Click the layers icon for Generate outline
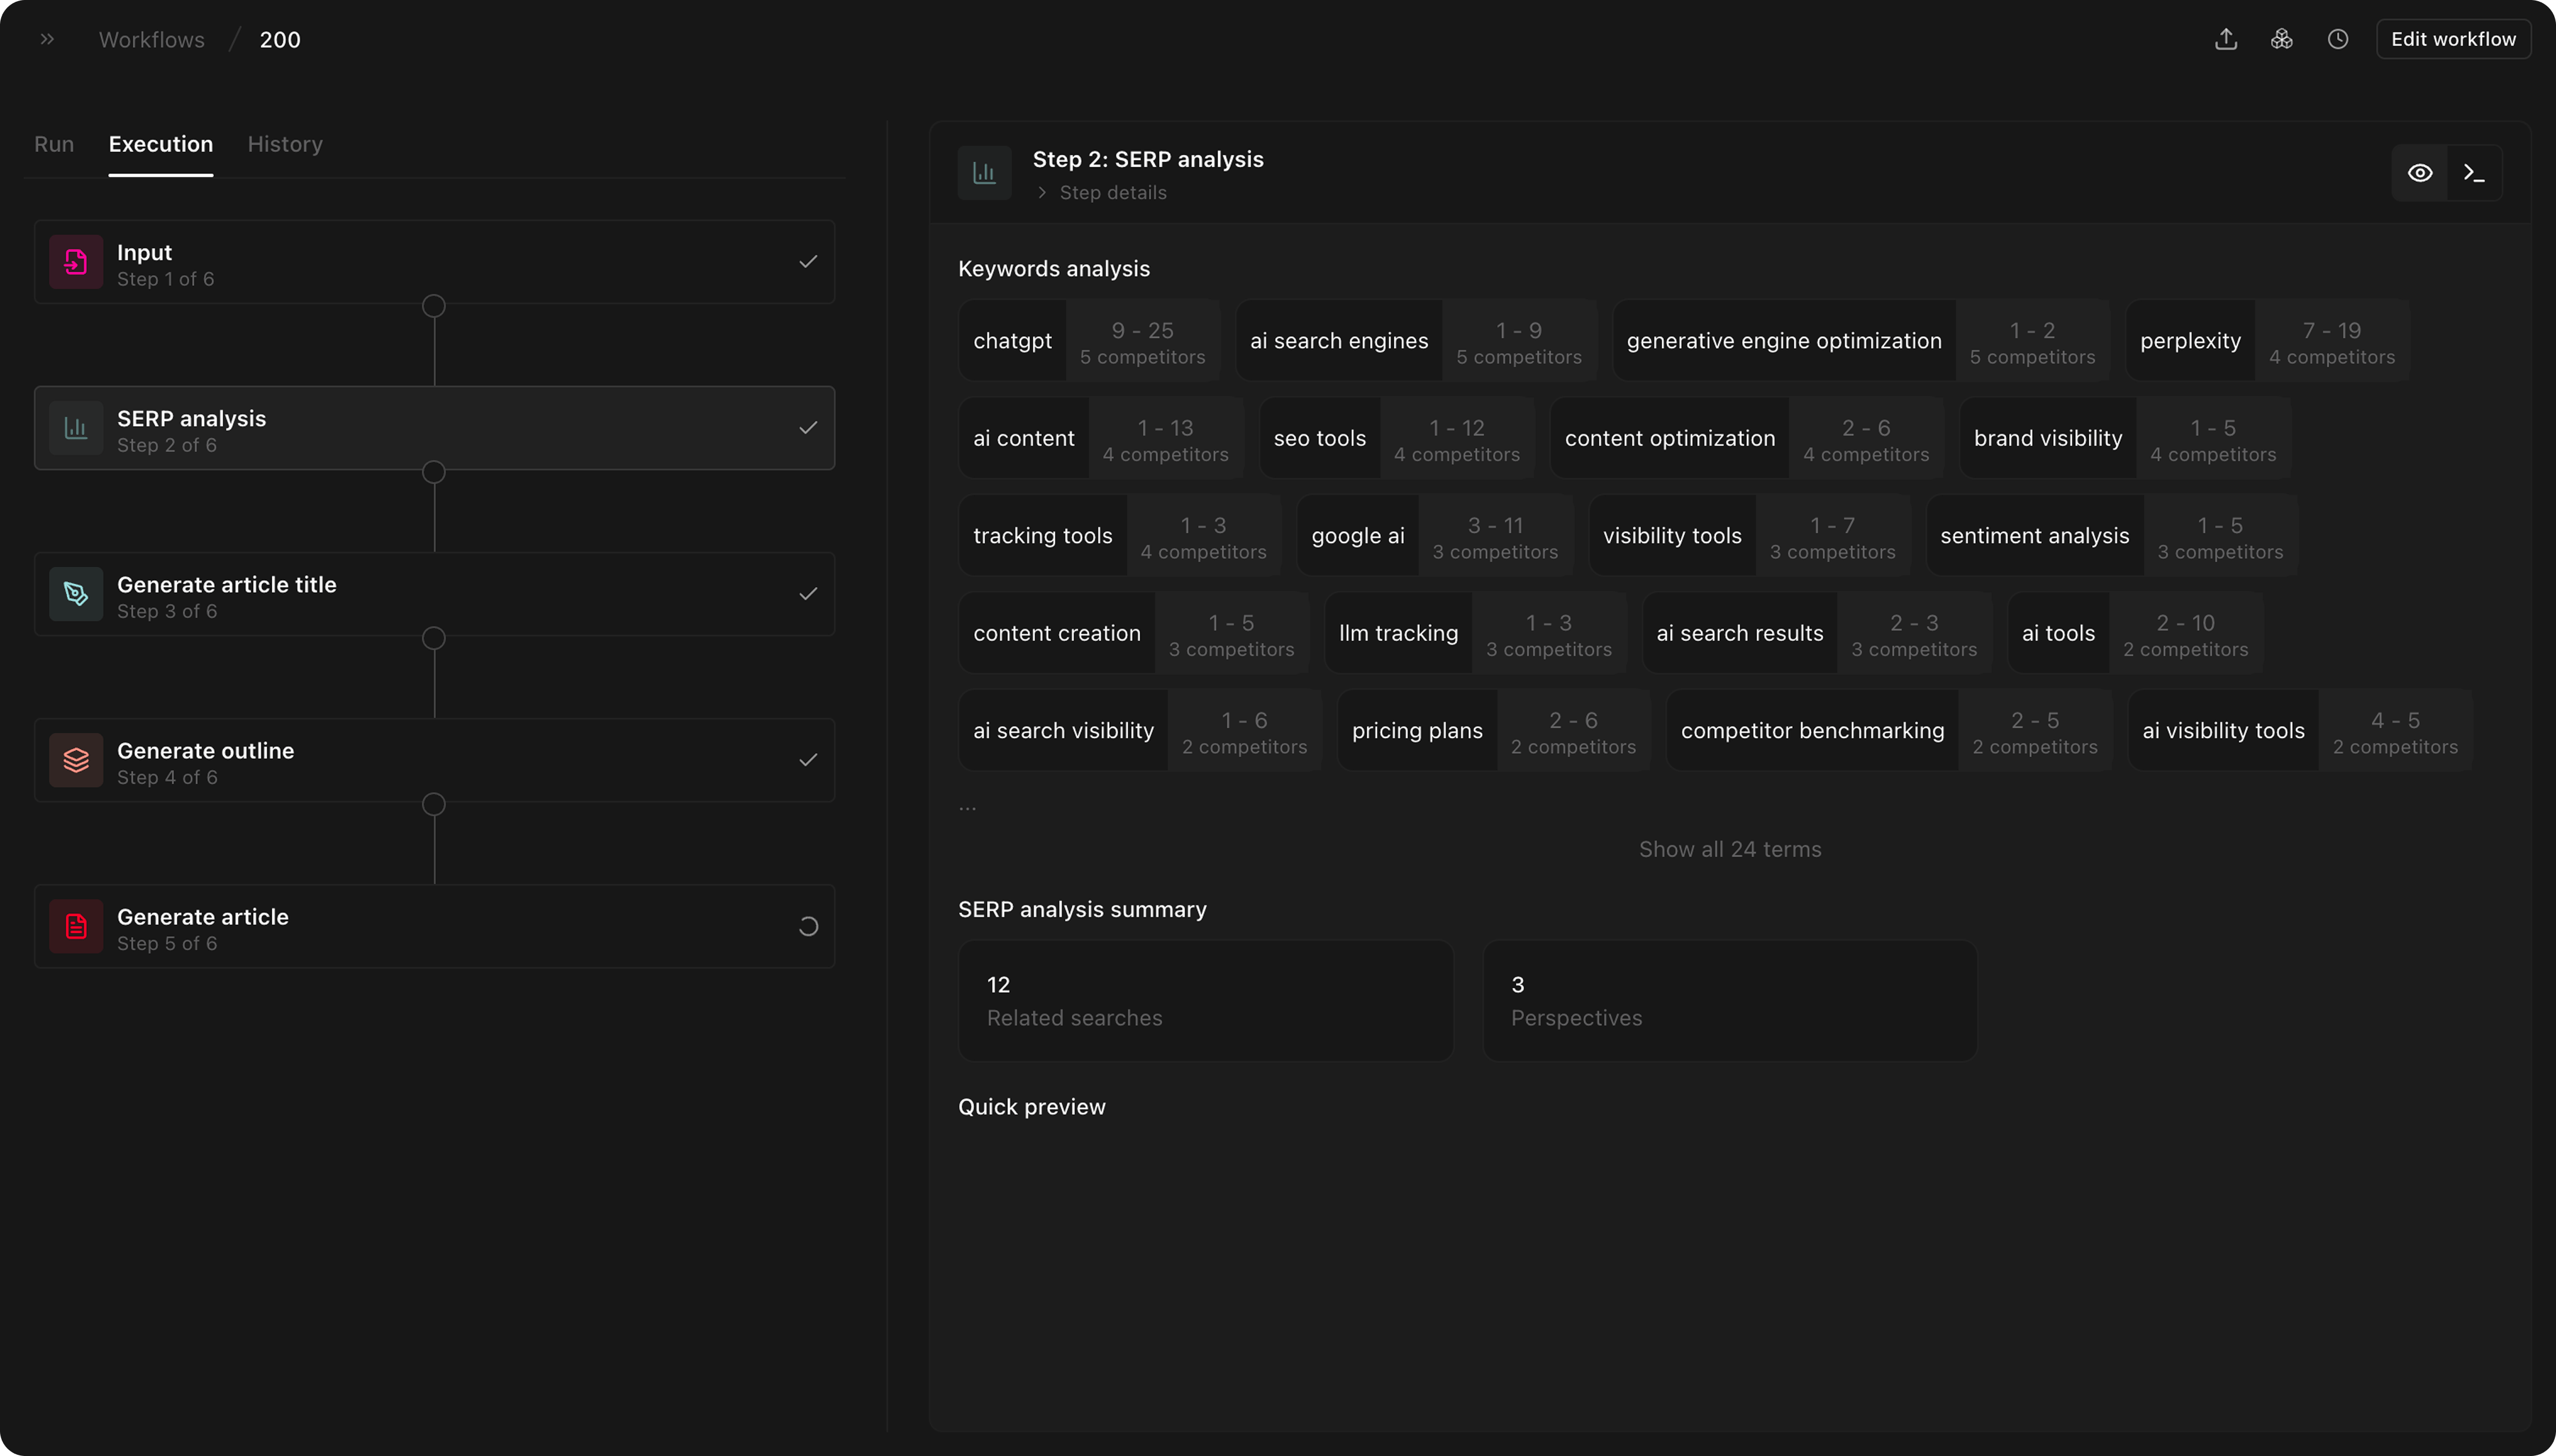This screenshot has height=1456, width=2556. (76, 760)
